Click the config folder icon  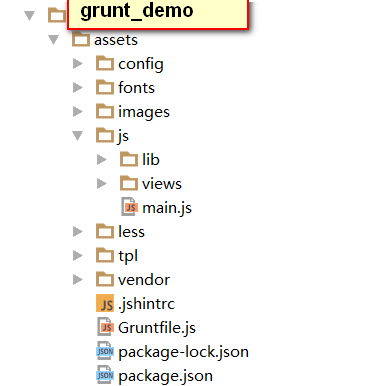click(105, 63)
